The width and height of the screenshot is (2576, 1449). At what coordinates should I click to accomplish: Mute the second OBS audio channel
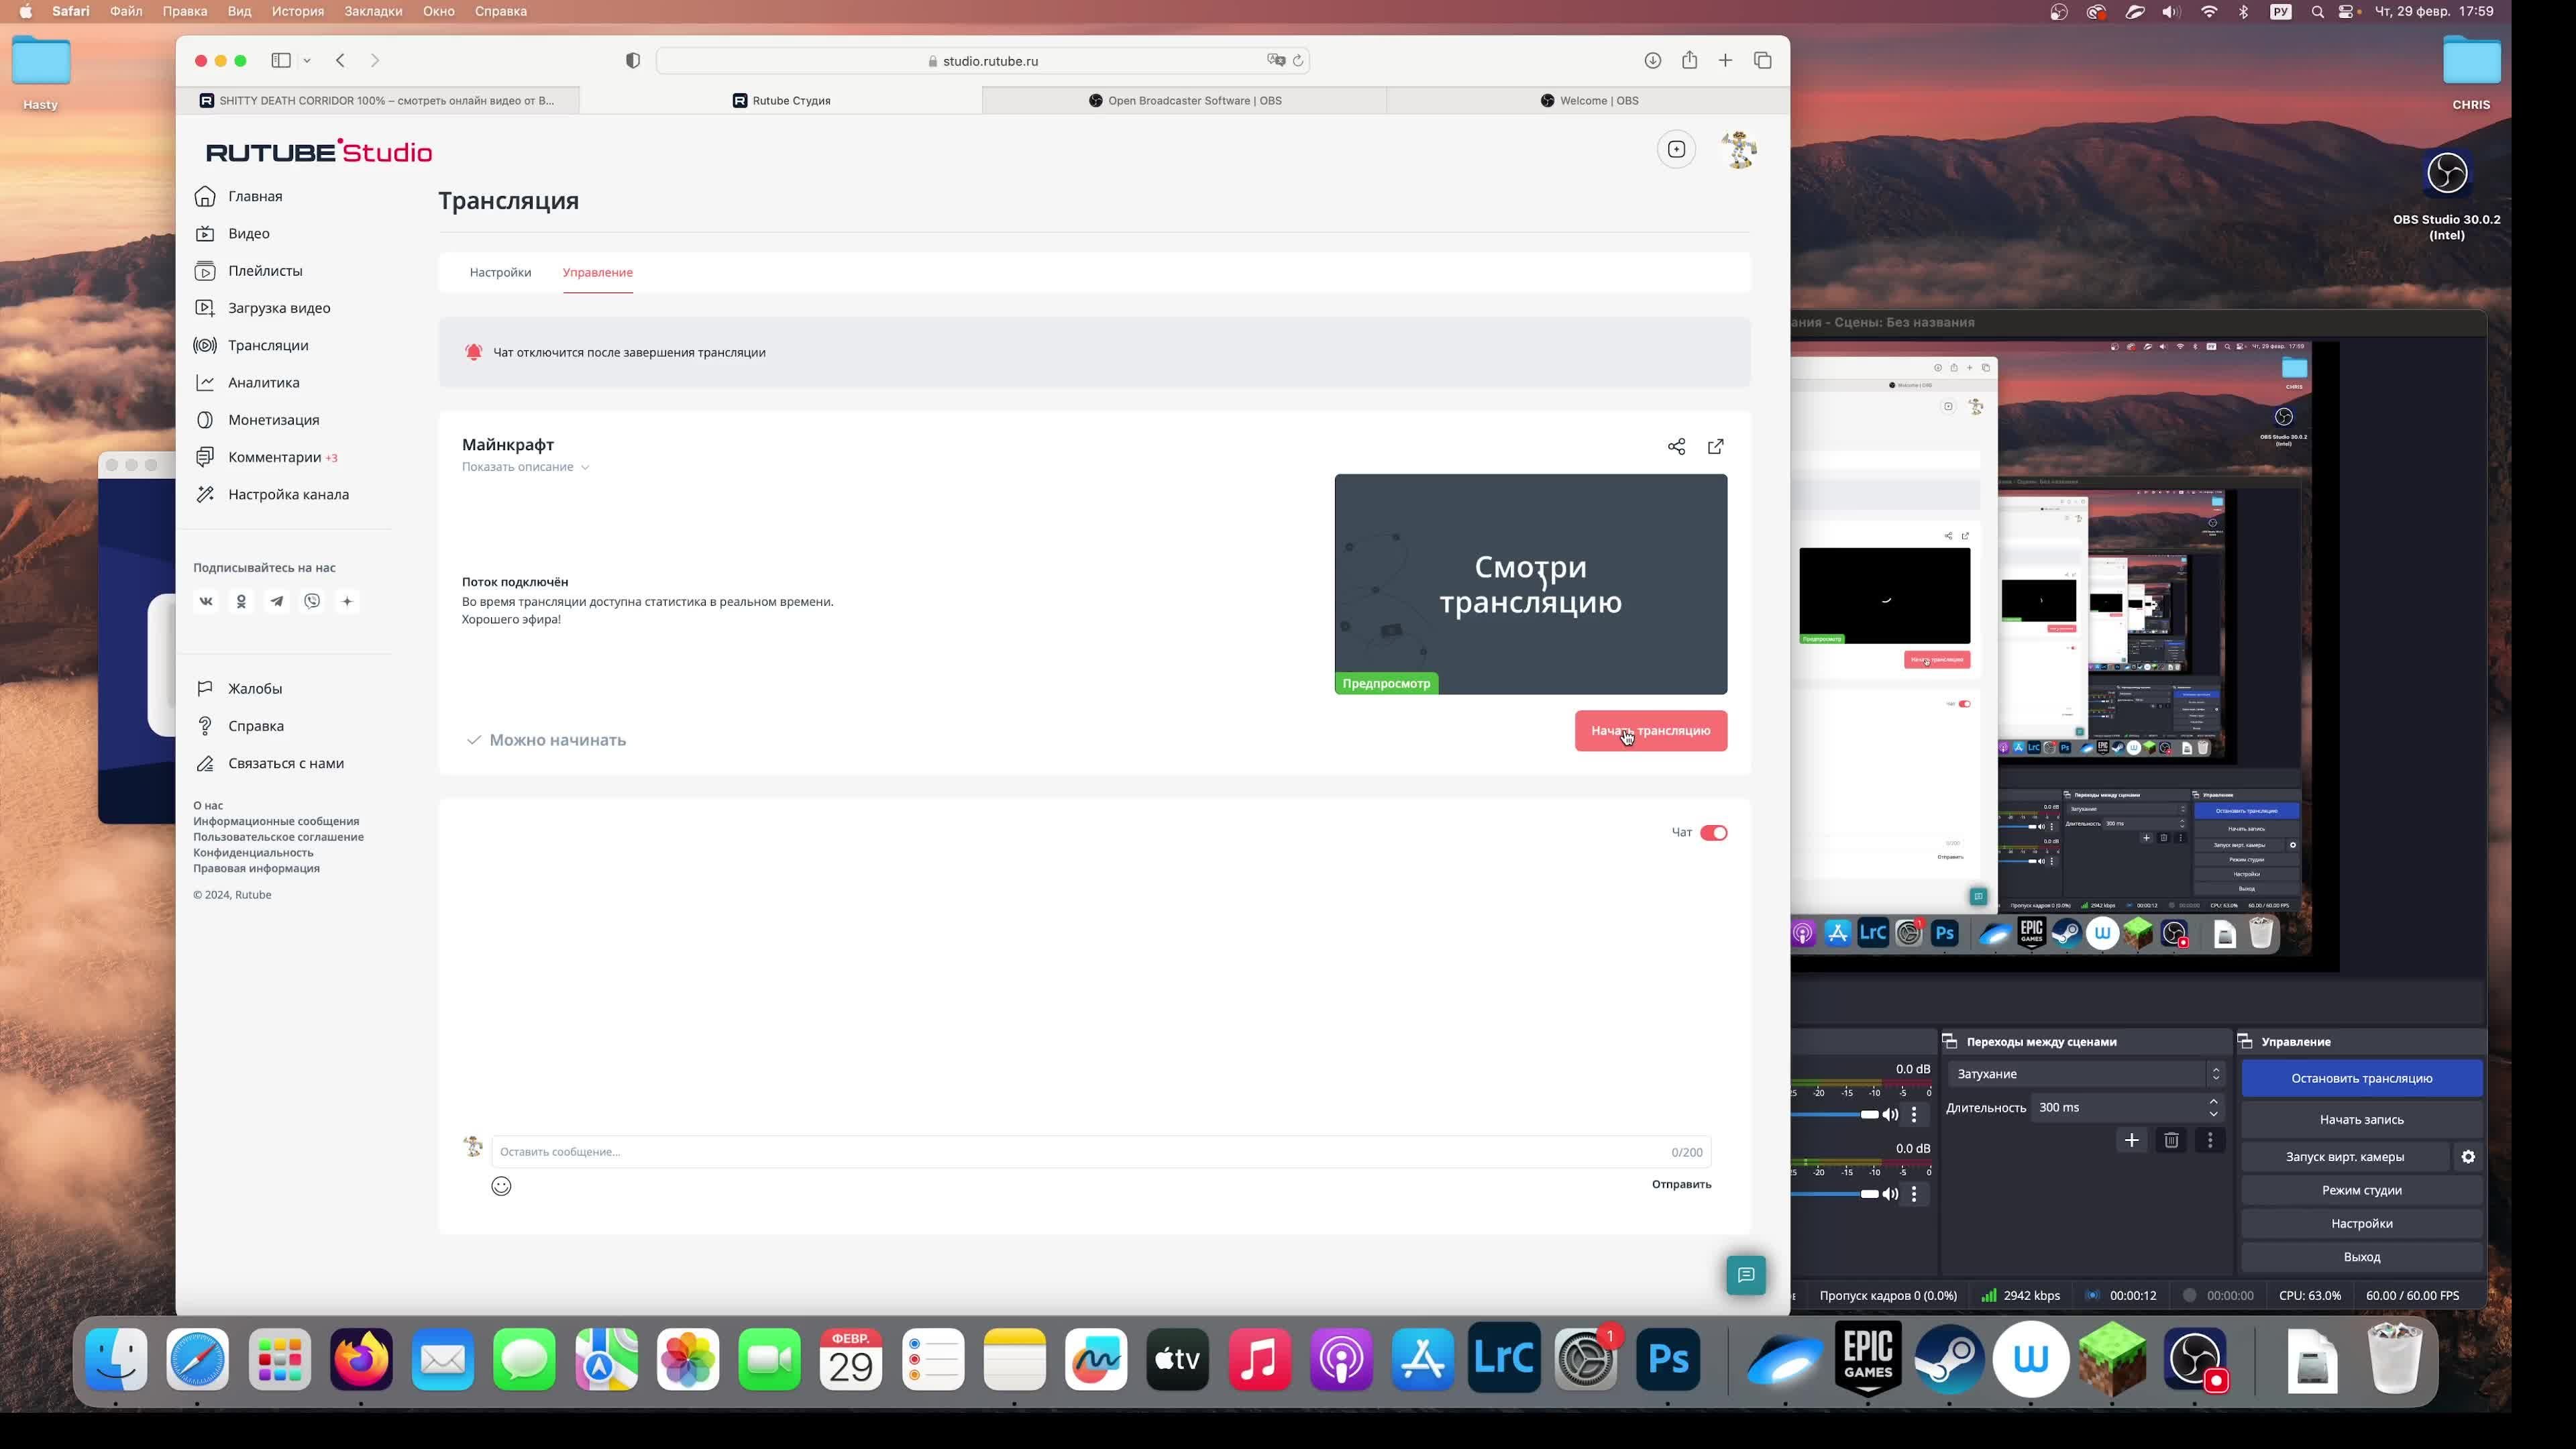[1890, 1193]
